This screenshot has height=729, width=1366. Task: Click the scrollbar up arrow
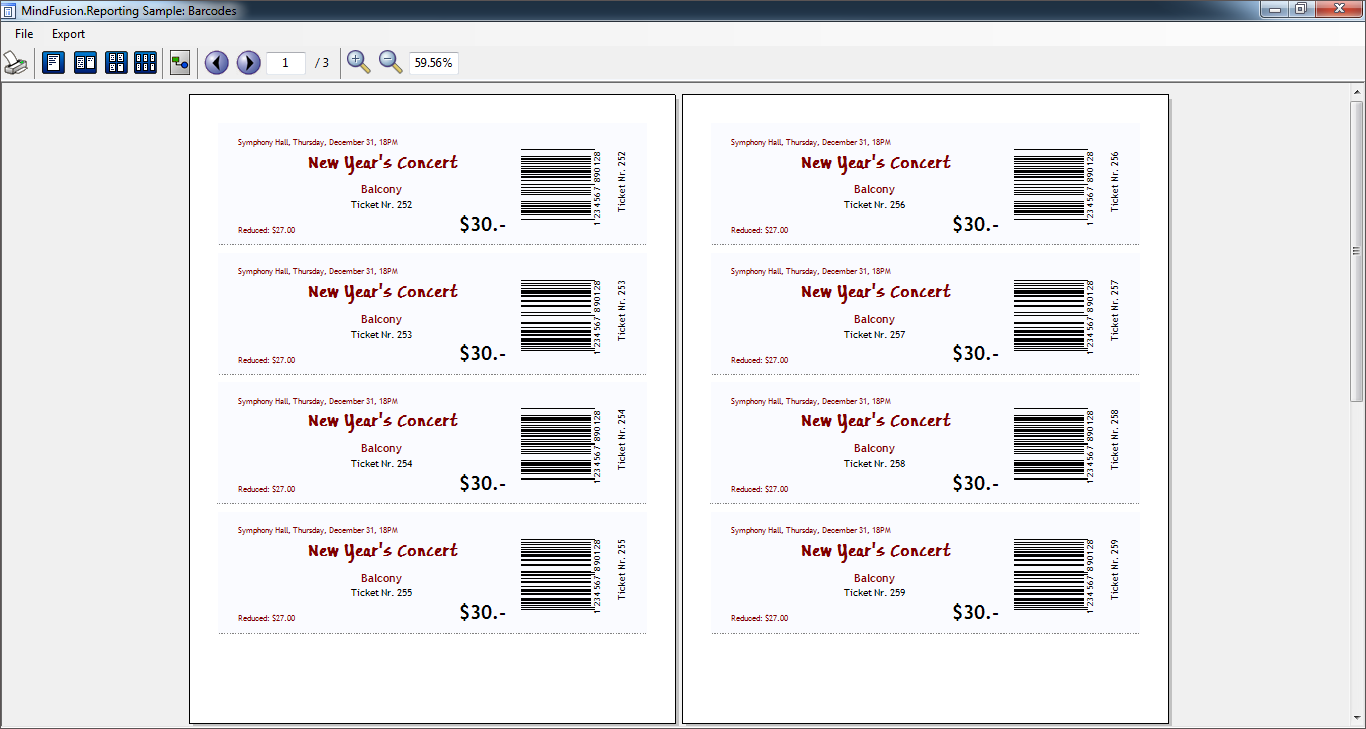tap(1357, 92)
